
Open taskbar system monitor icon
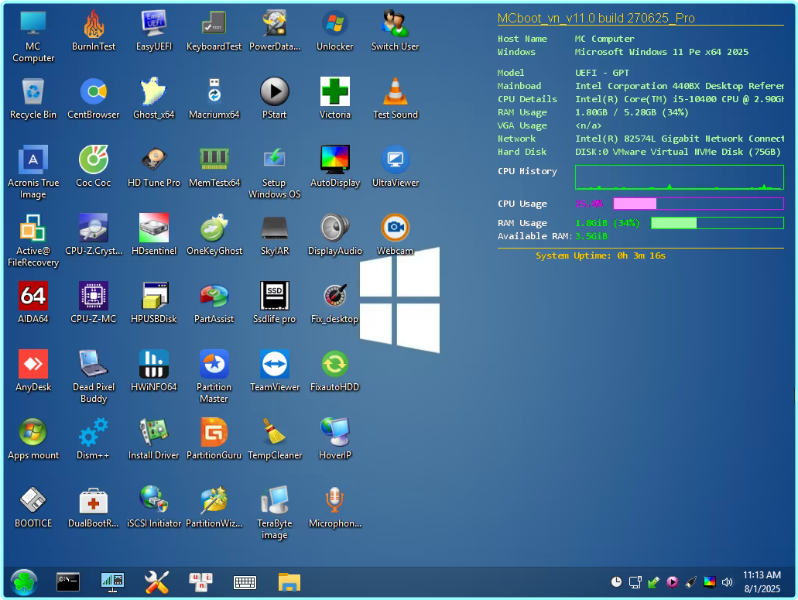112,582
